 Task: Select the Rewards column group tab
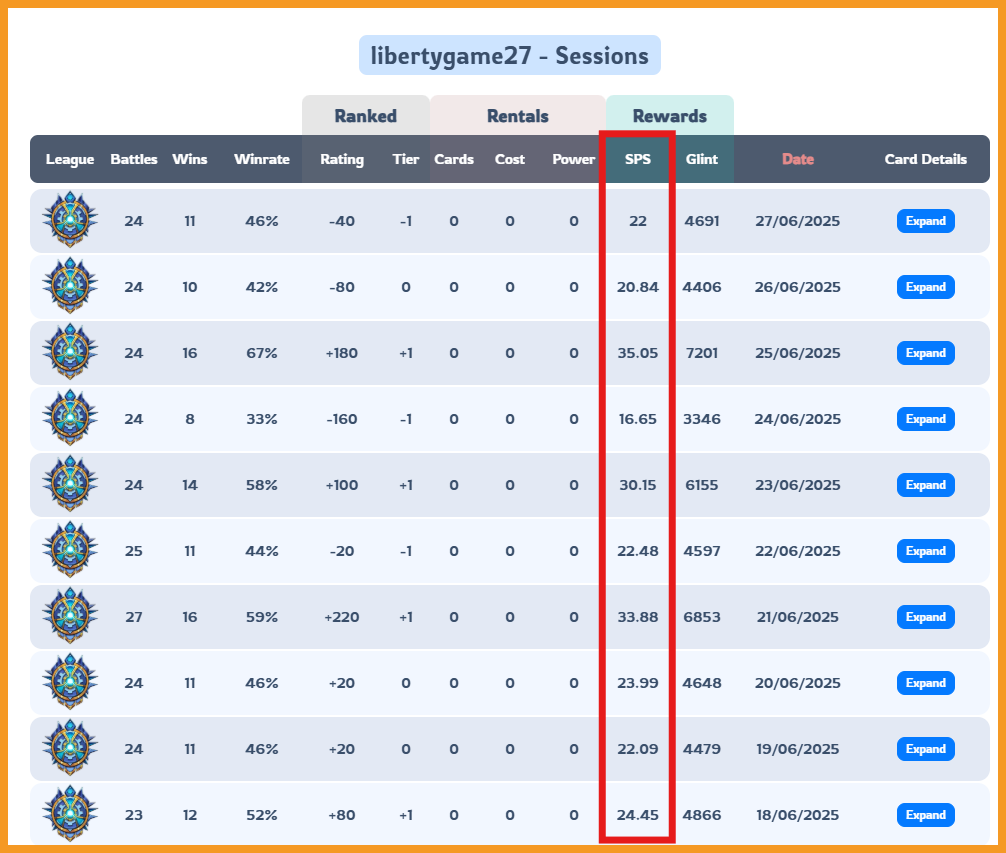point(670,115)
